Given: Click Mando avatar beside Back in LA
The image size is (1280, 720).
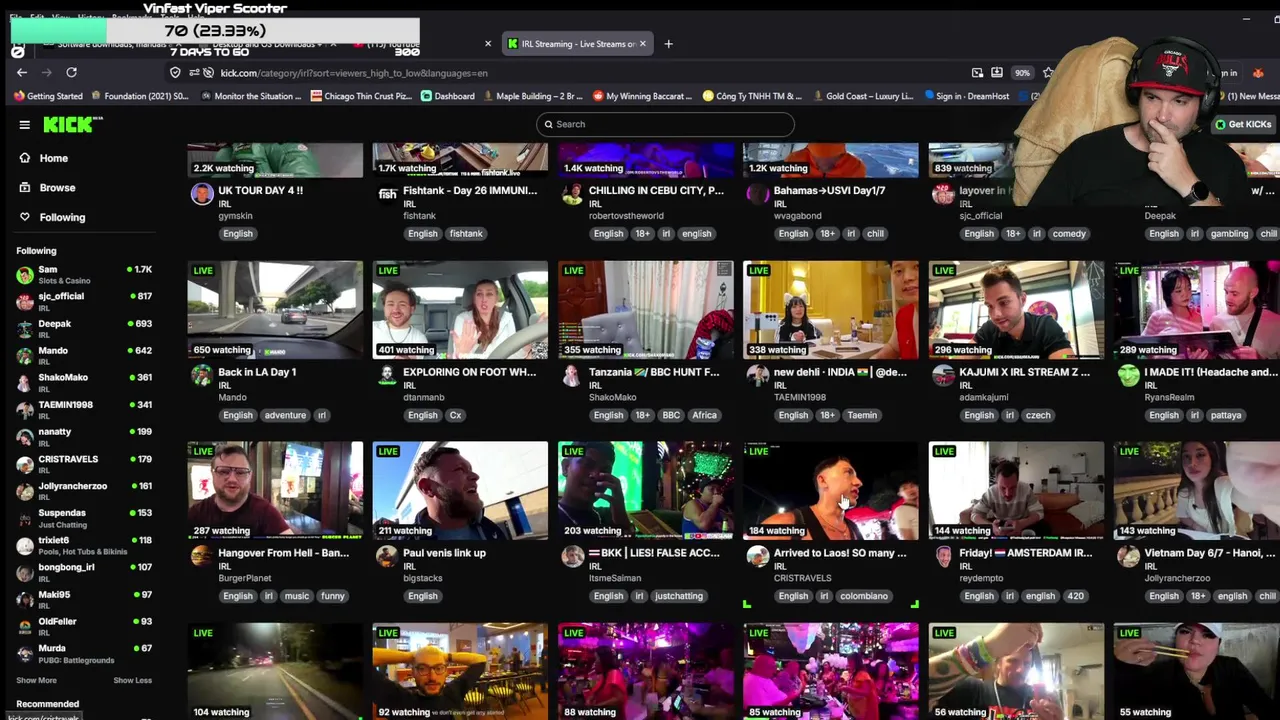Looking at the screenshot, I should pyautogui.click(x=202, y=375).
